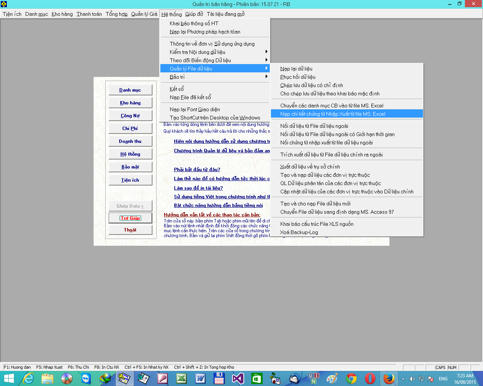Select Tạo và cho nạp File dữ liệu mới

click(347, 204)
